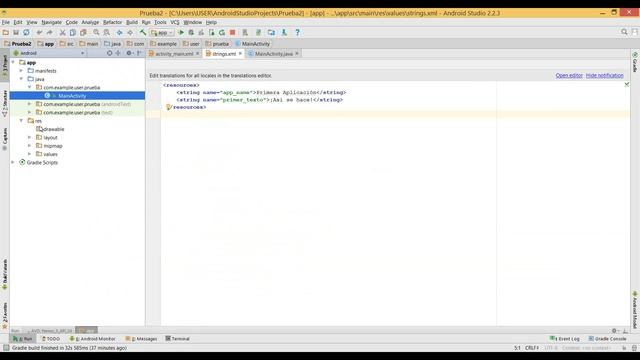
Task: Click the Undo arrow icon
Action: coord(39,32)
